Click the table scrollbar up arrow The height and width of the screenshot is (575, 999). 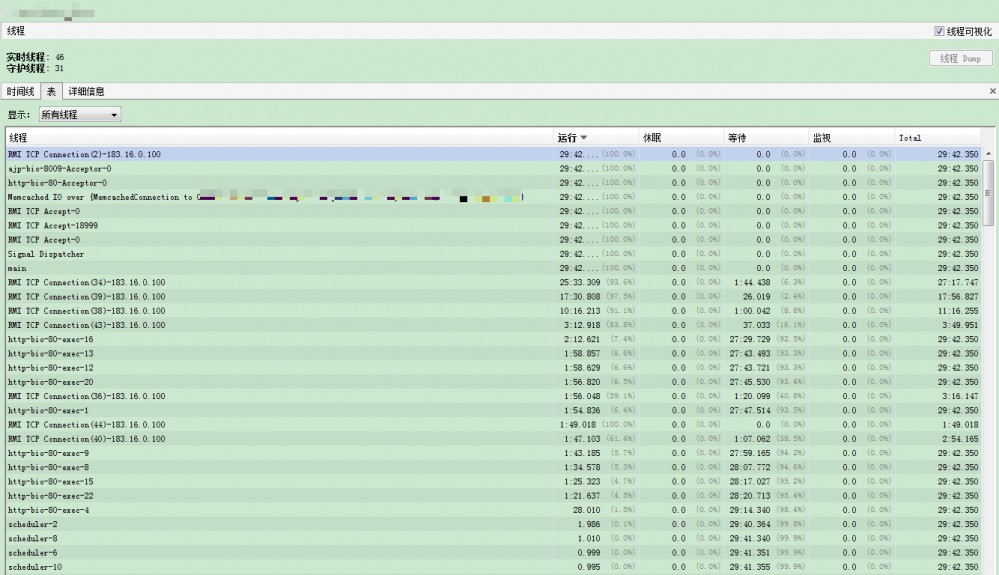pos(988,153)
